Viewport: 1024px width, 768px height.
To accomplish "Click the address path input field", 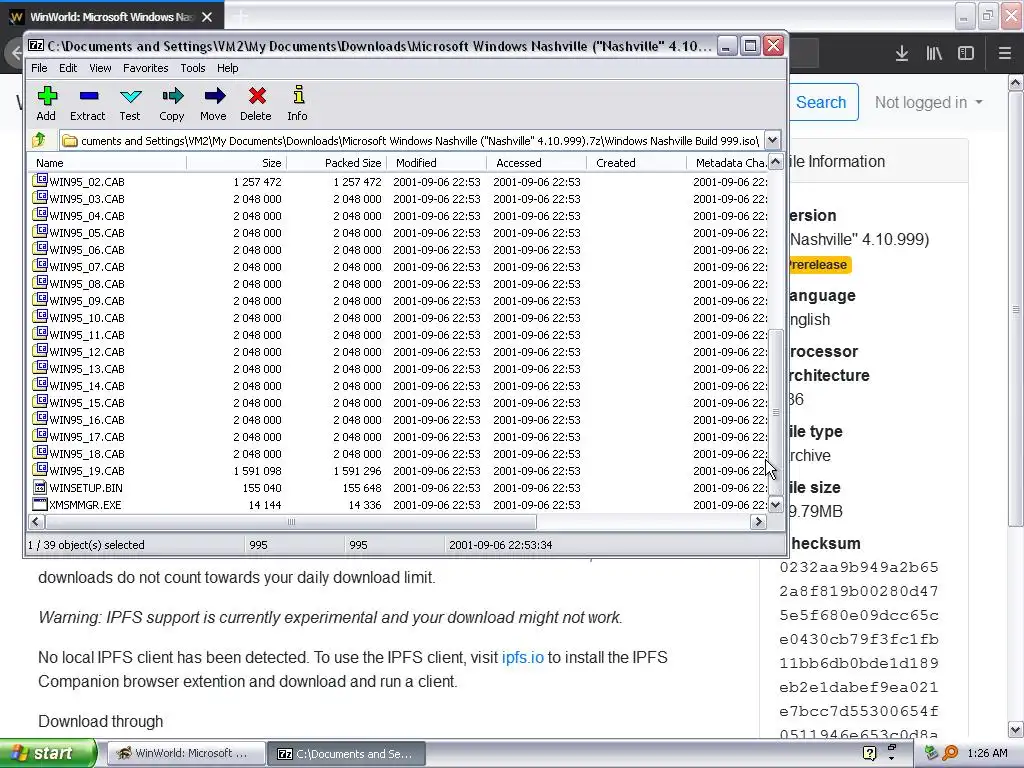I will 411,140.
